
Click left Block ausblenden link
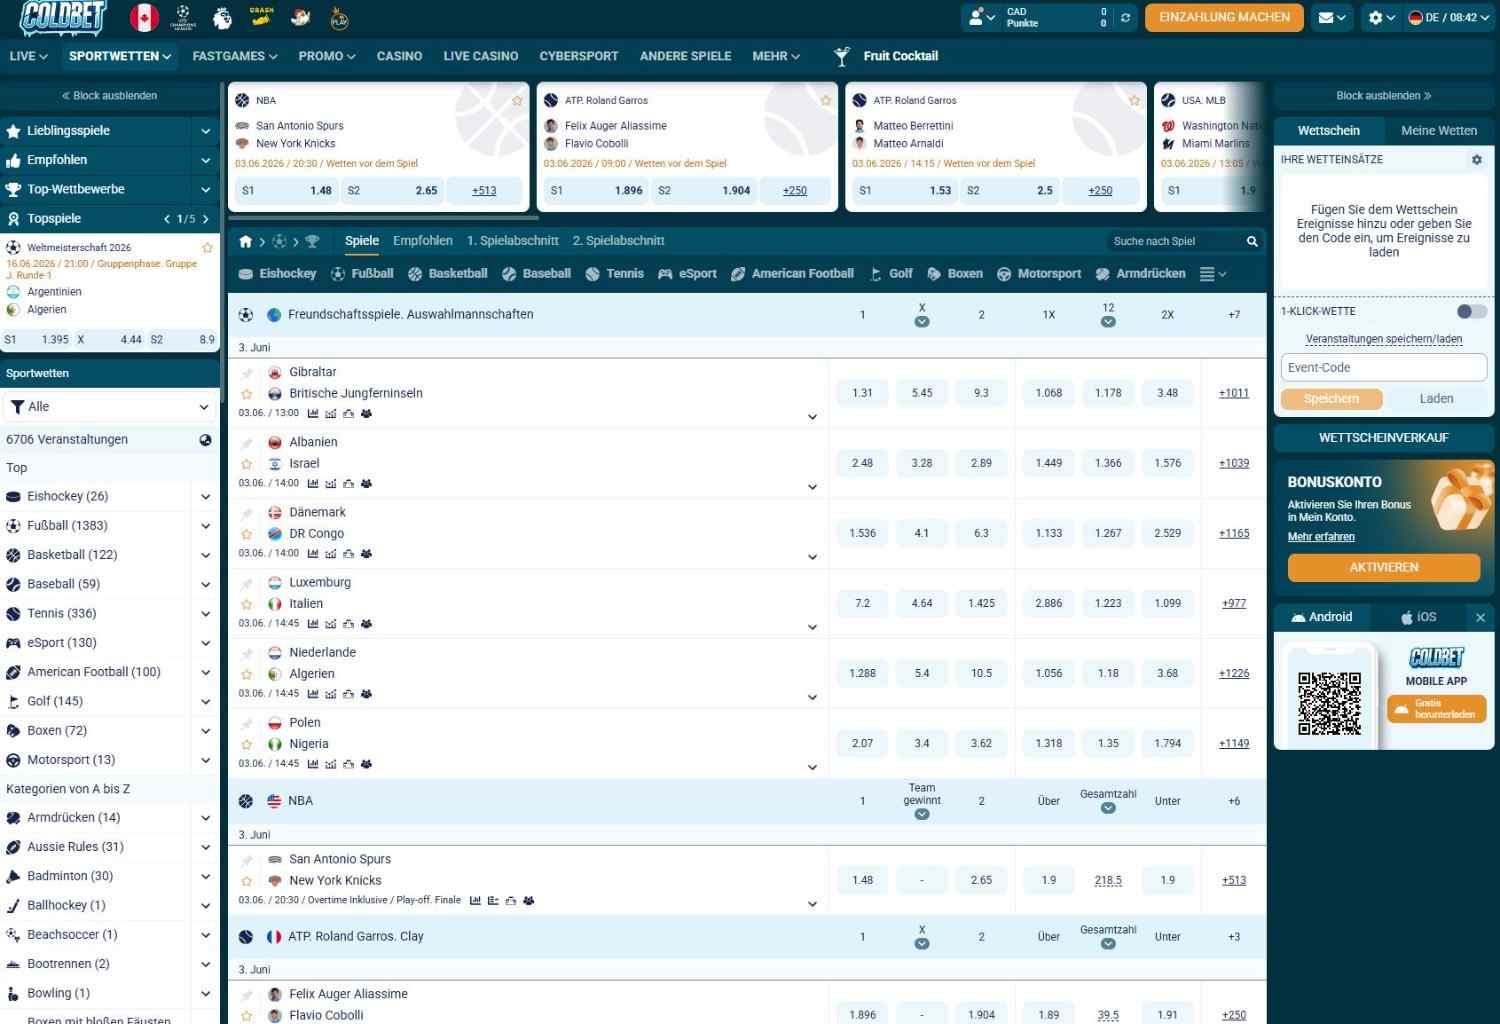110,96
